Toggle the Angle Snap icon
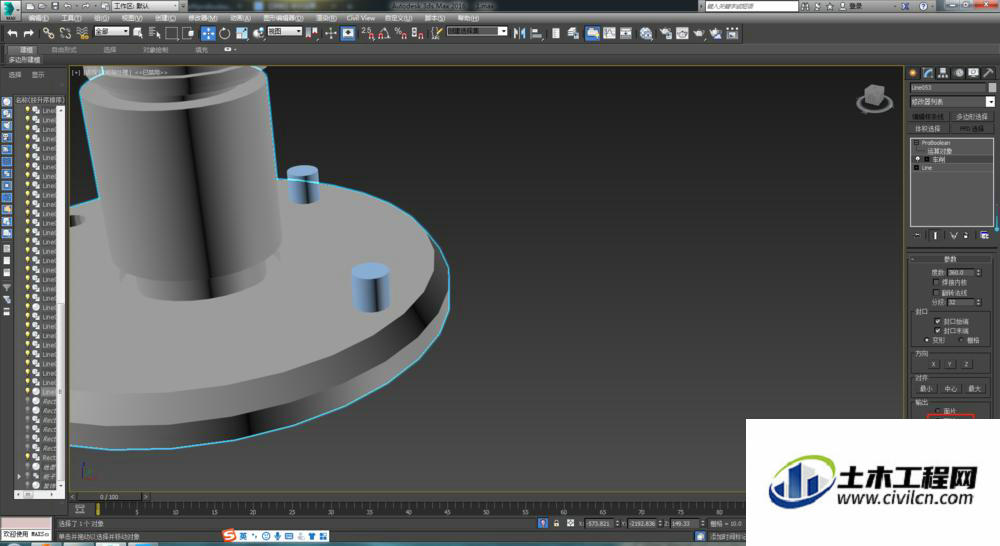 click(384, 33)
